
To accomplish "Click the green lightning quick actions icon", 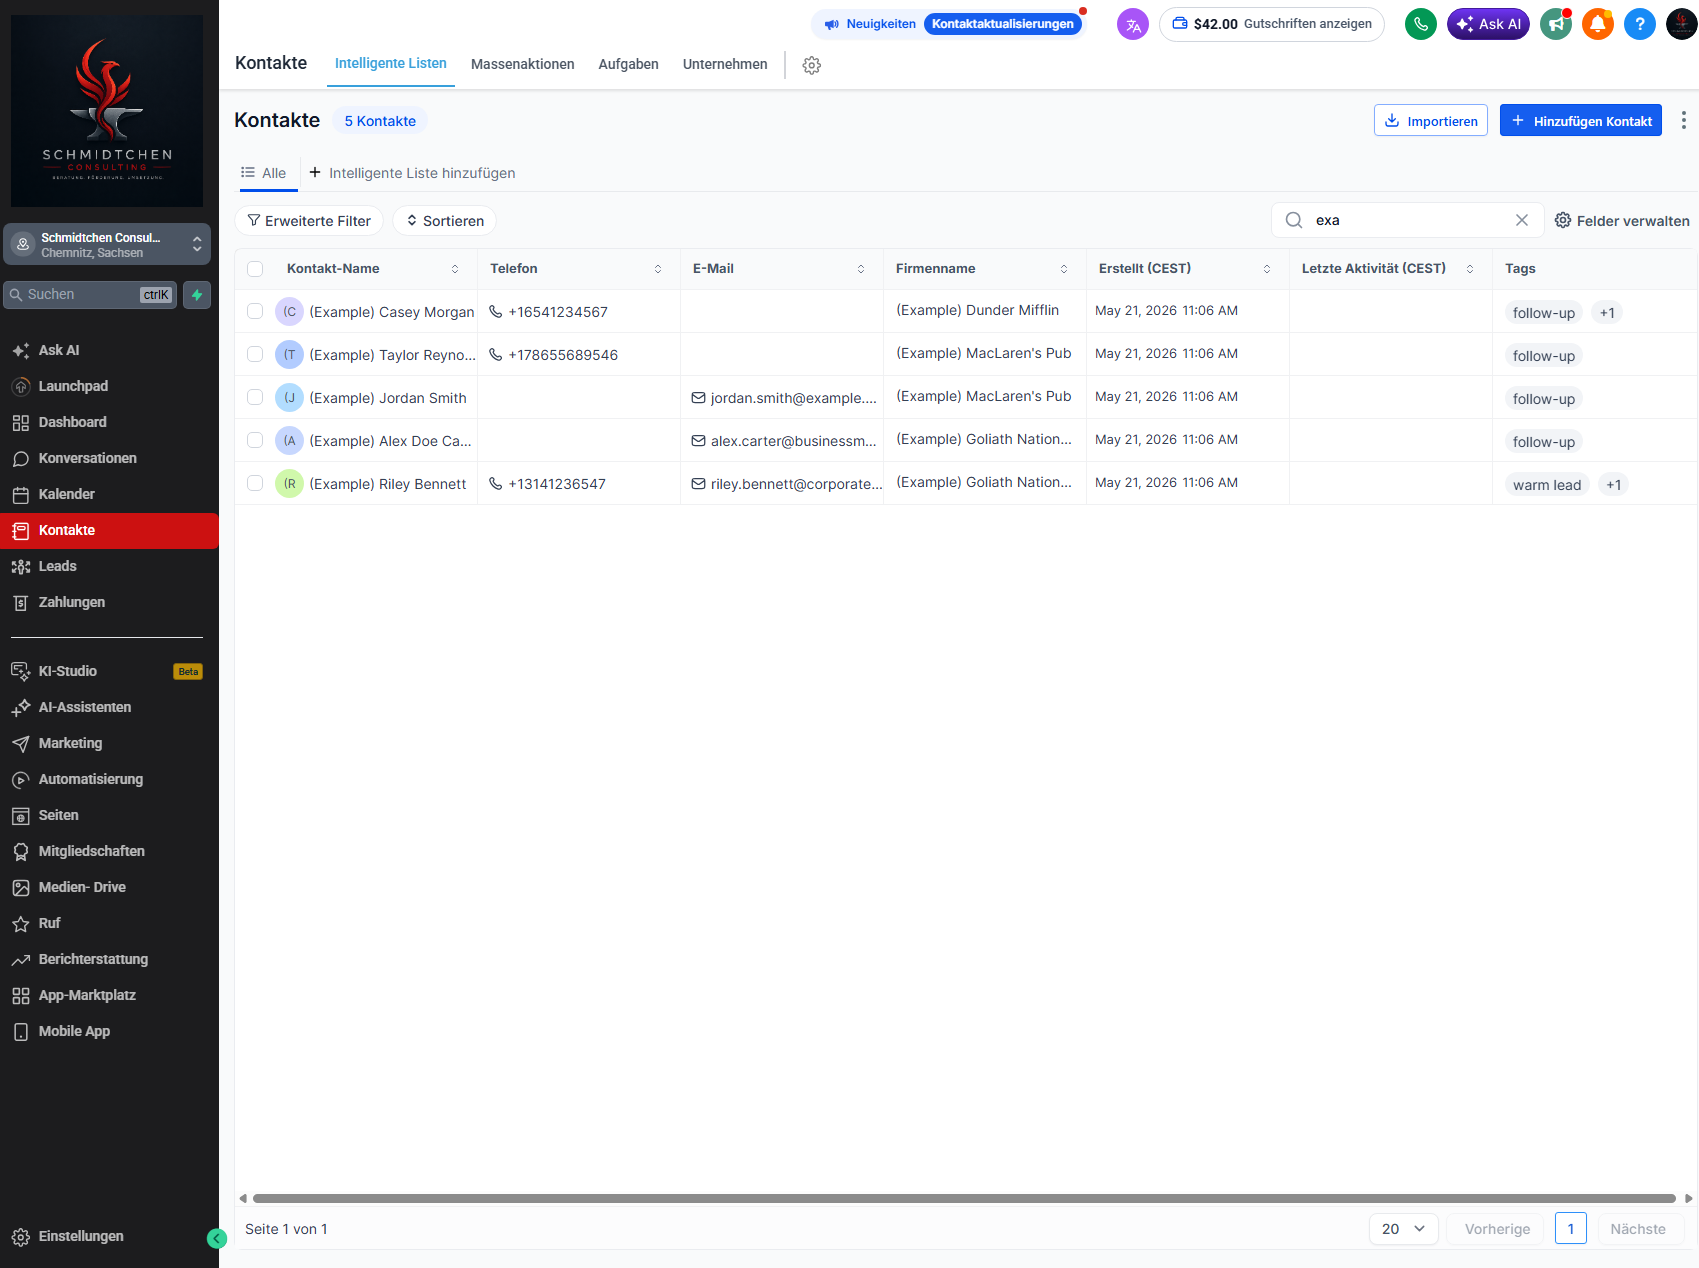I will click(x=197, y=295).
